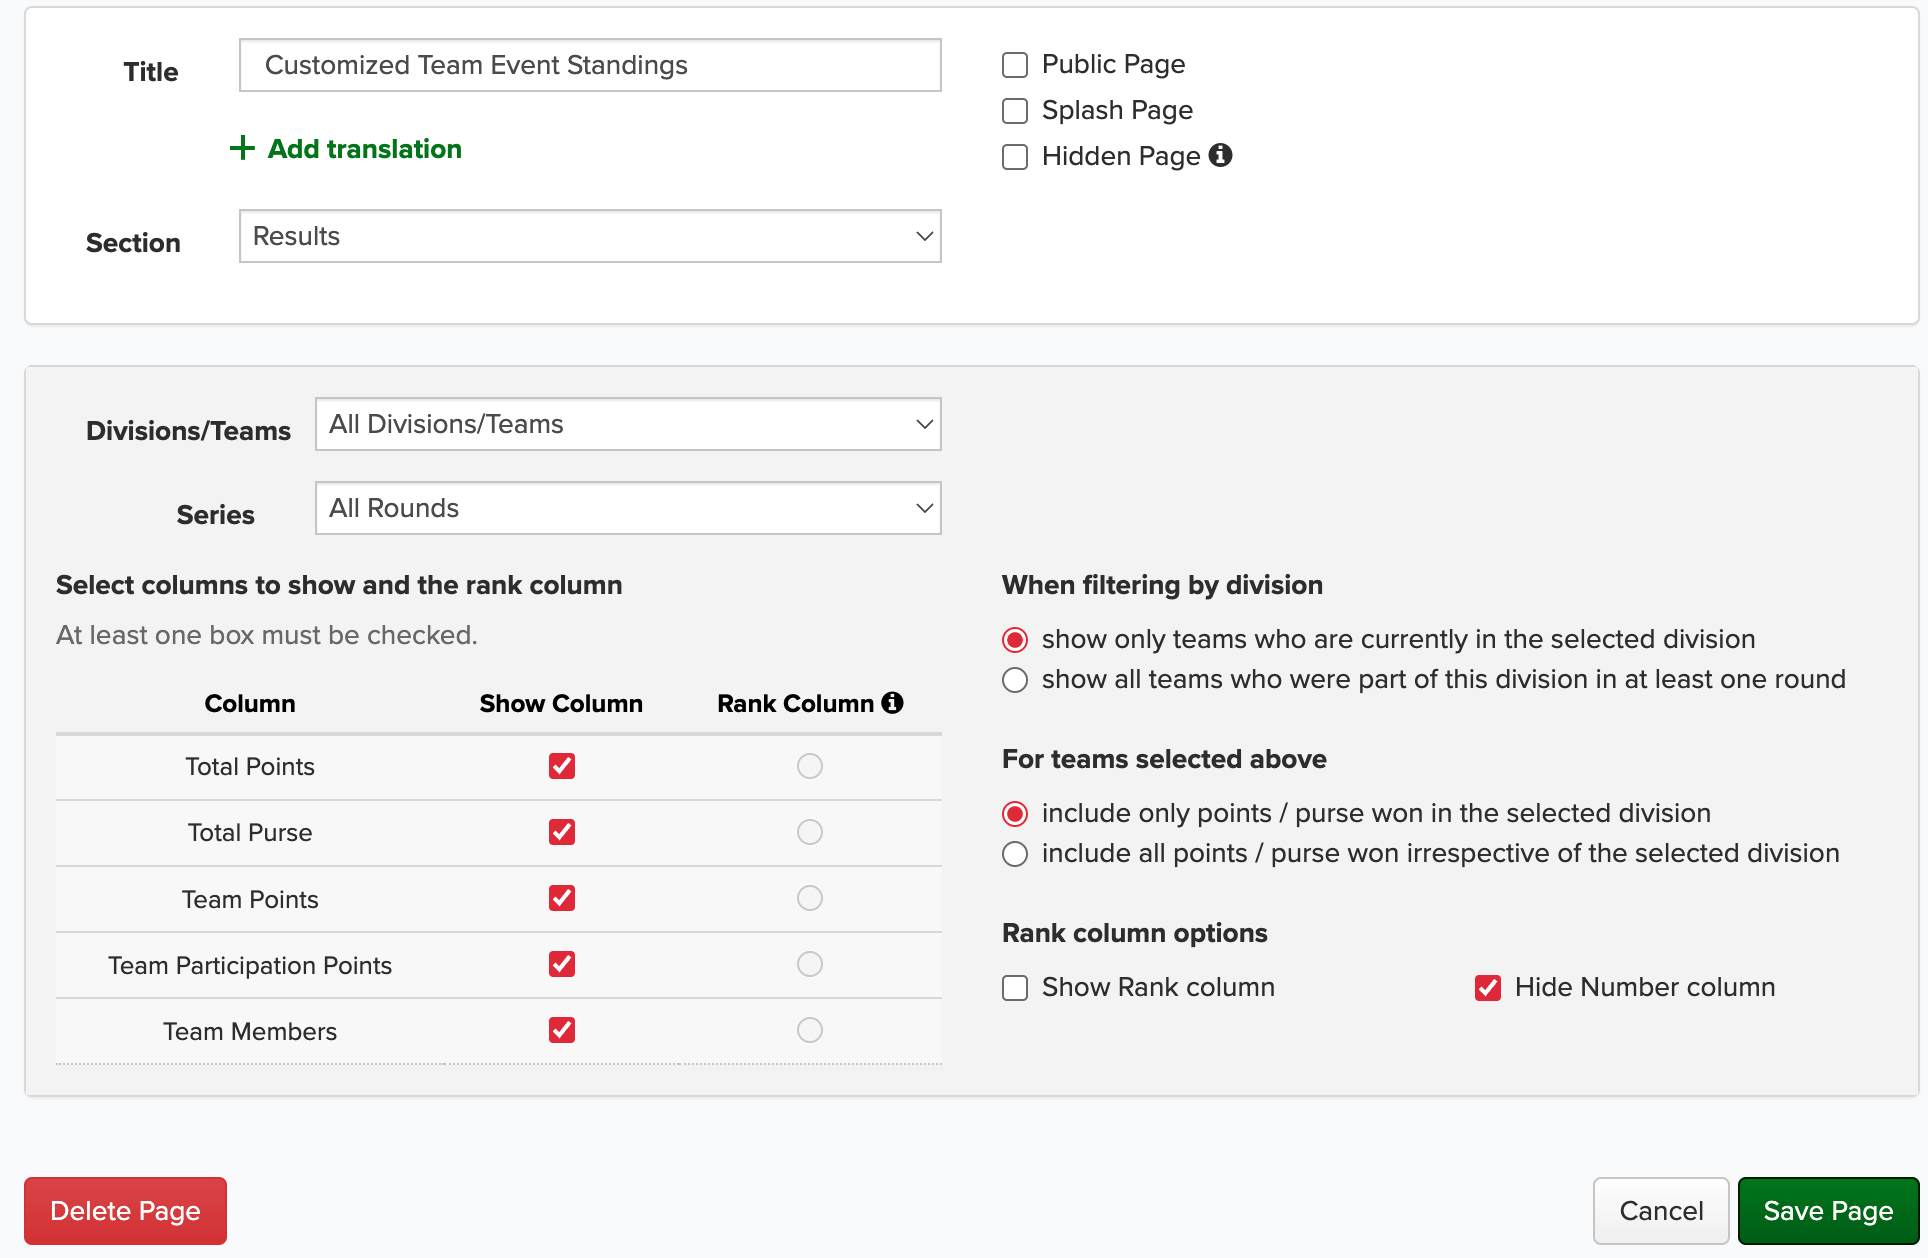
Task: Select Team Members as rank column
Action: (810, 1030)
